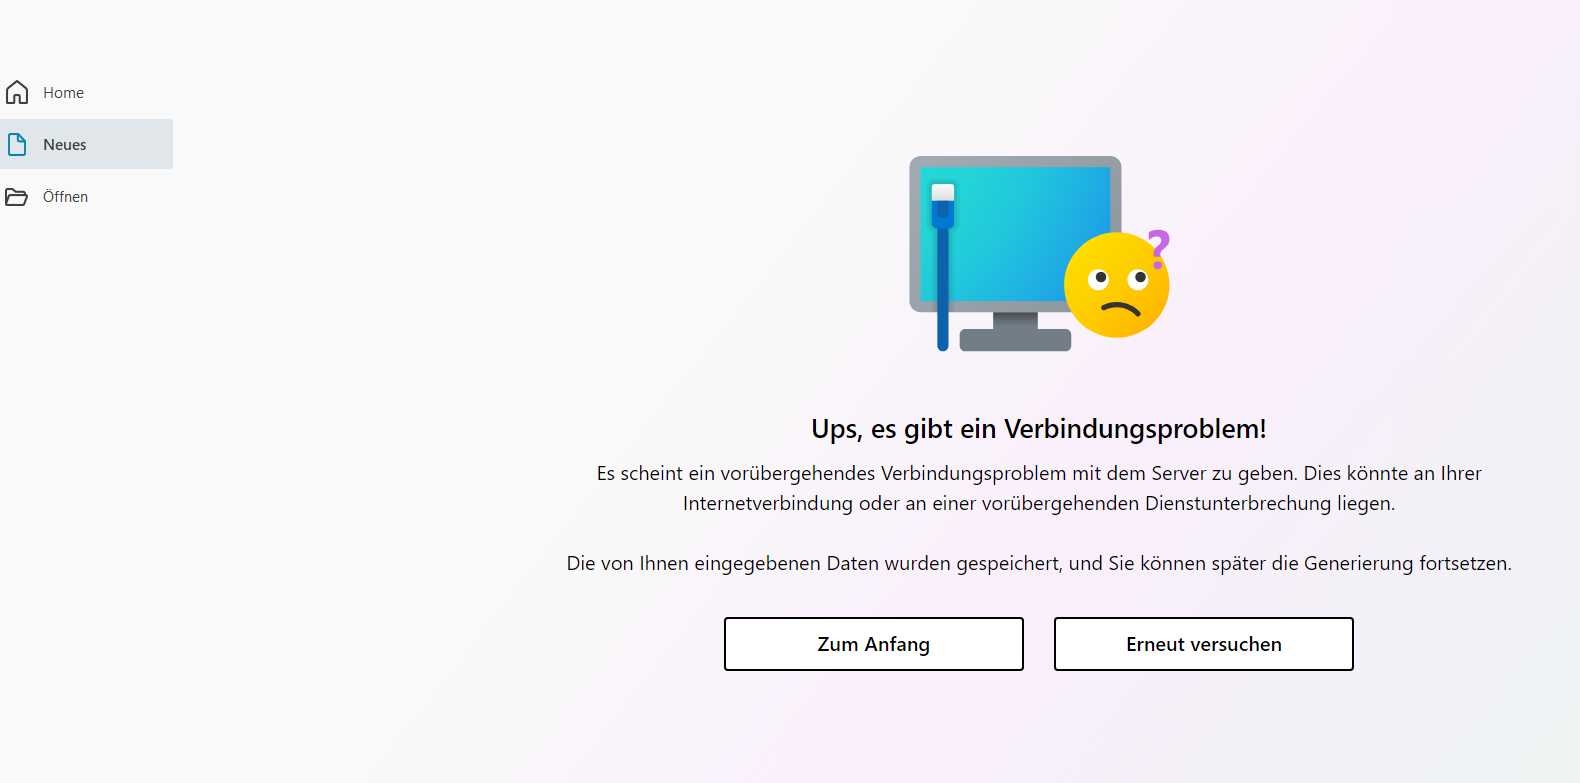This screenshot has height=783, width=1580.
Task: Open the Öffnen folder icon
Action: click(x=16, y=197)
